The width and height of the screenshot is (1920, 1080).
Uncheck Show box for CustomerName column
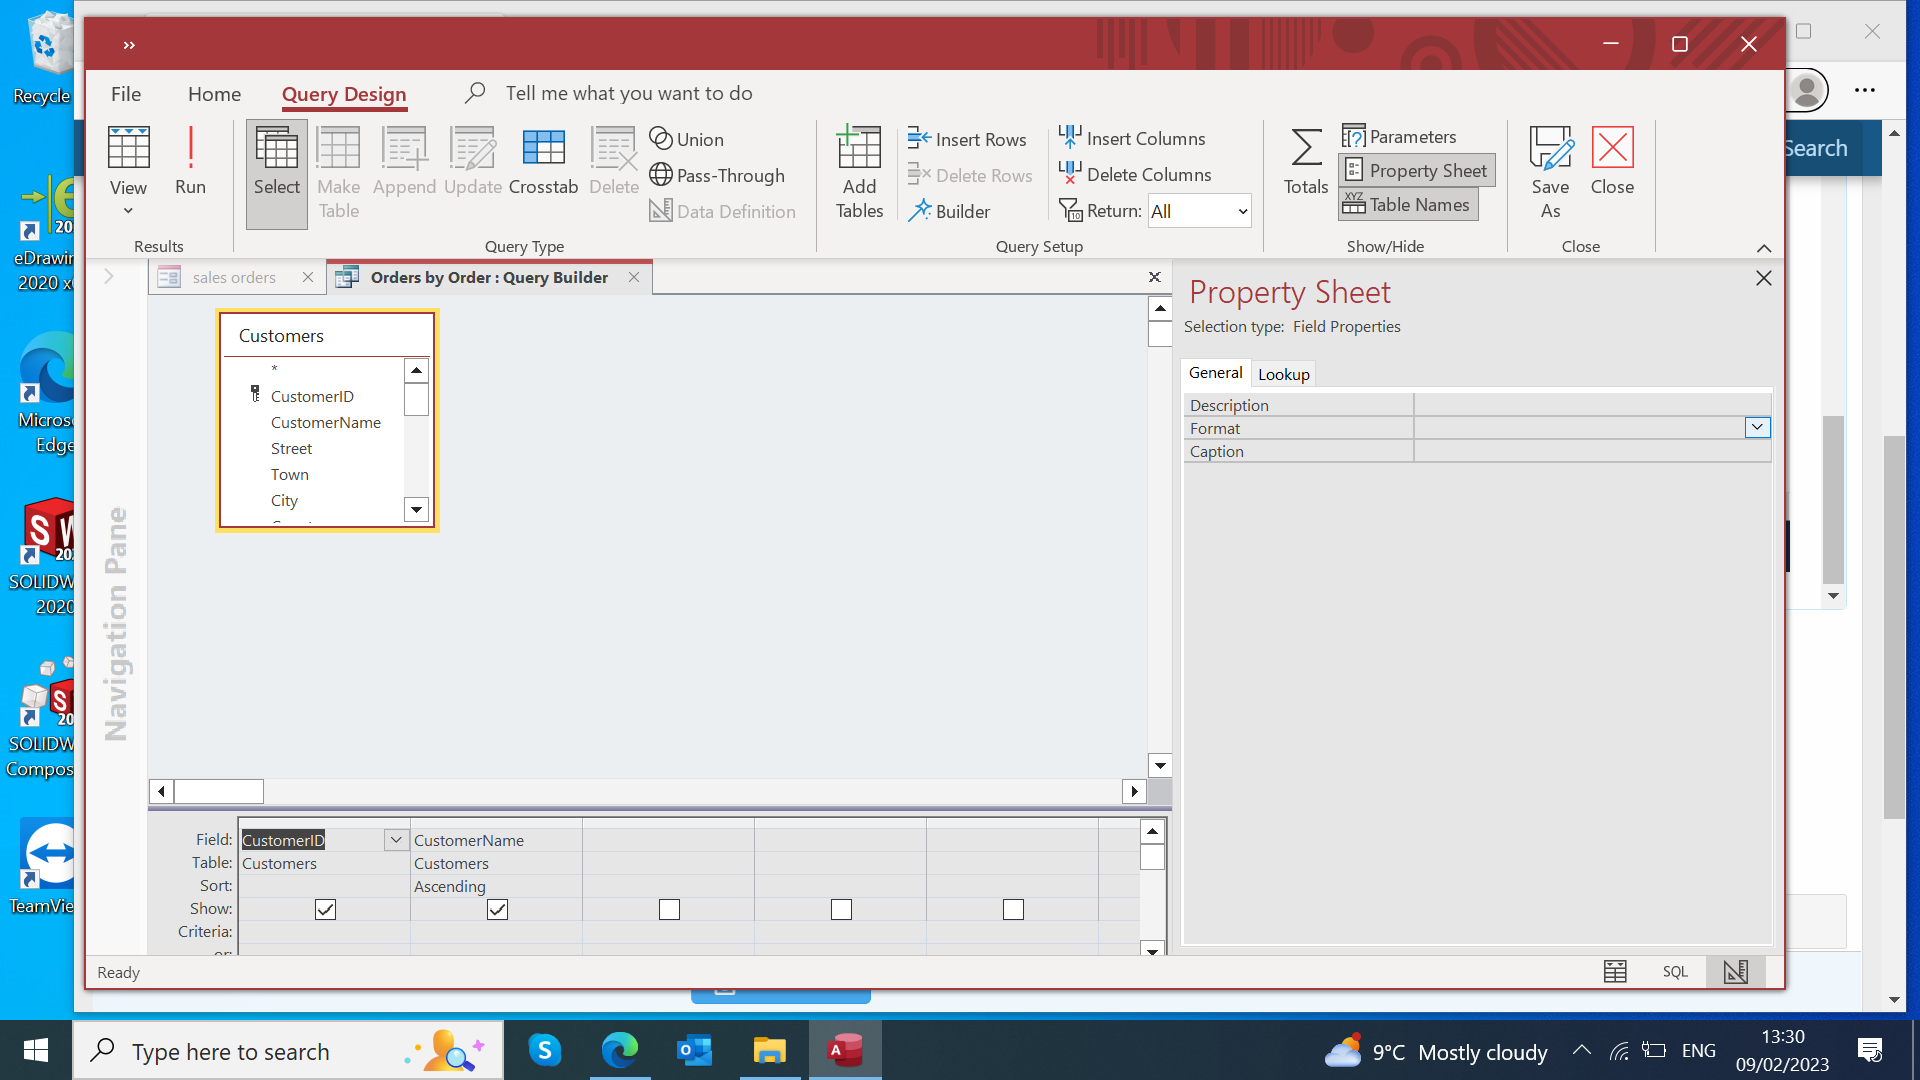click(497, 909)
